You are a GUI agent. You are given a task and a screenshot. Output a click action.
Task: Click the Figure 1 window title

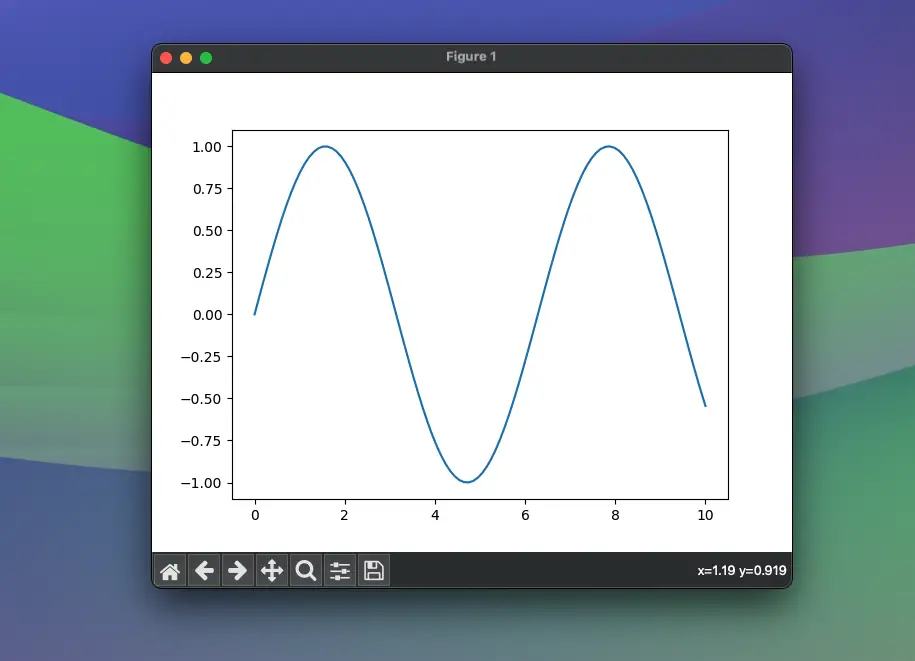[x=471, y=57]
